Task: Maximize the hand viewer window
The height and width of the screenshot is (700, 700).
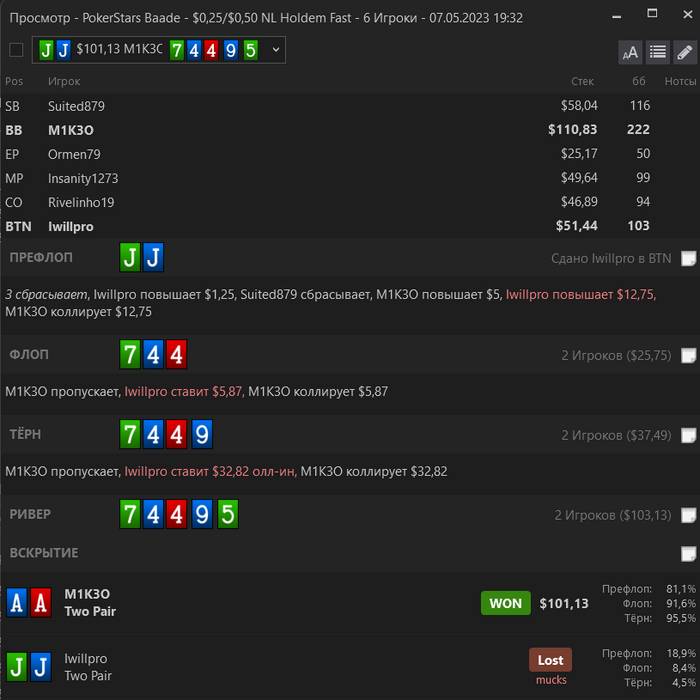Action: [652, 14]
